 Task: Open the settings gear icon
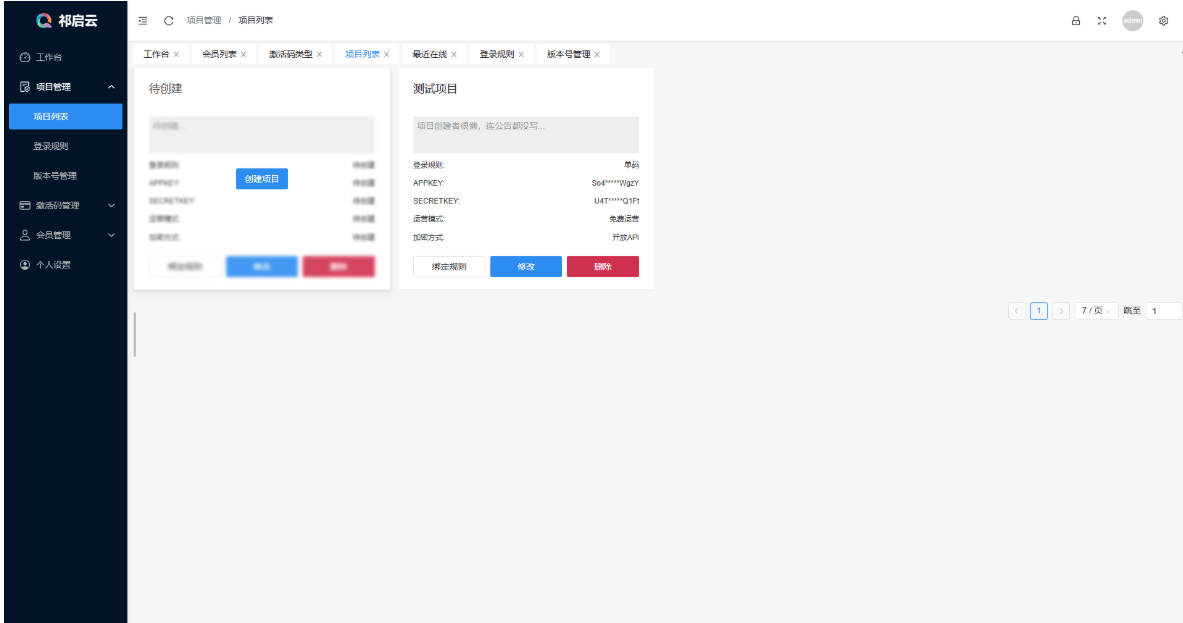point(1163,20)
